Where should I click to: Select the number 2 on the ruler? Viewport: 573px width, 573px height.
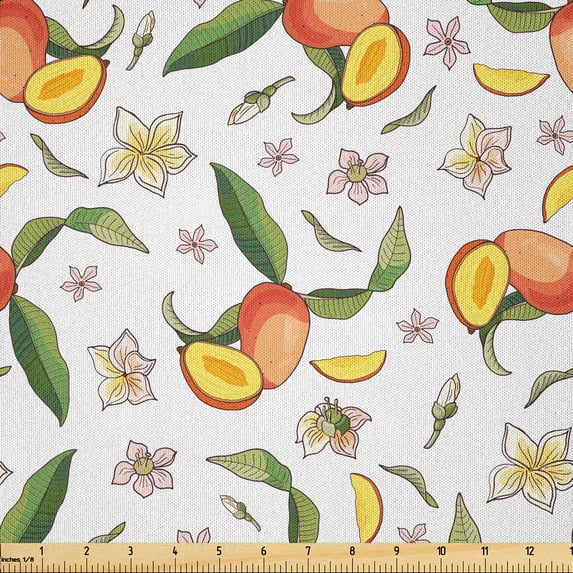point(87,551)
